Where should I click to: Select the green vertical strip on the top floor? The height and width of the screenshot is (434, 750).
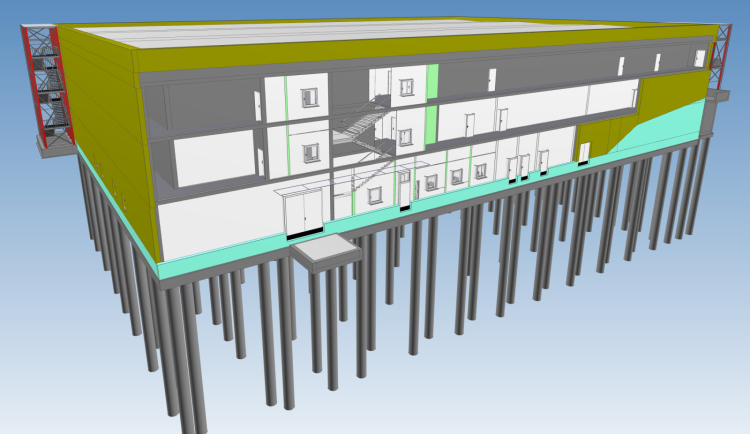click(x=432, y=80)
